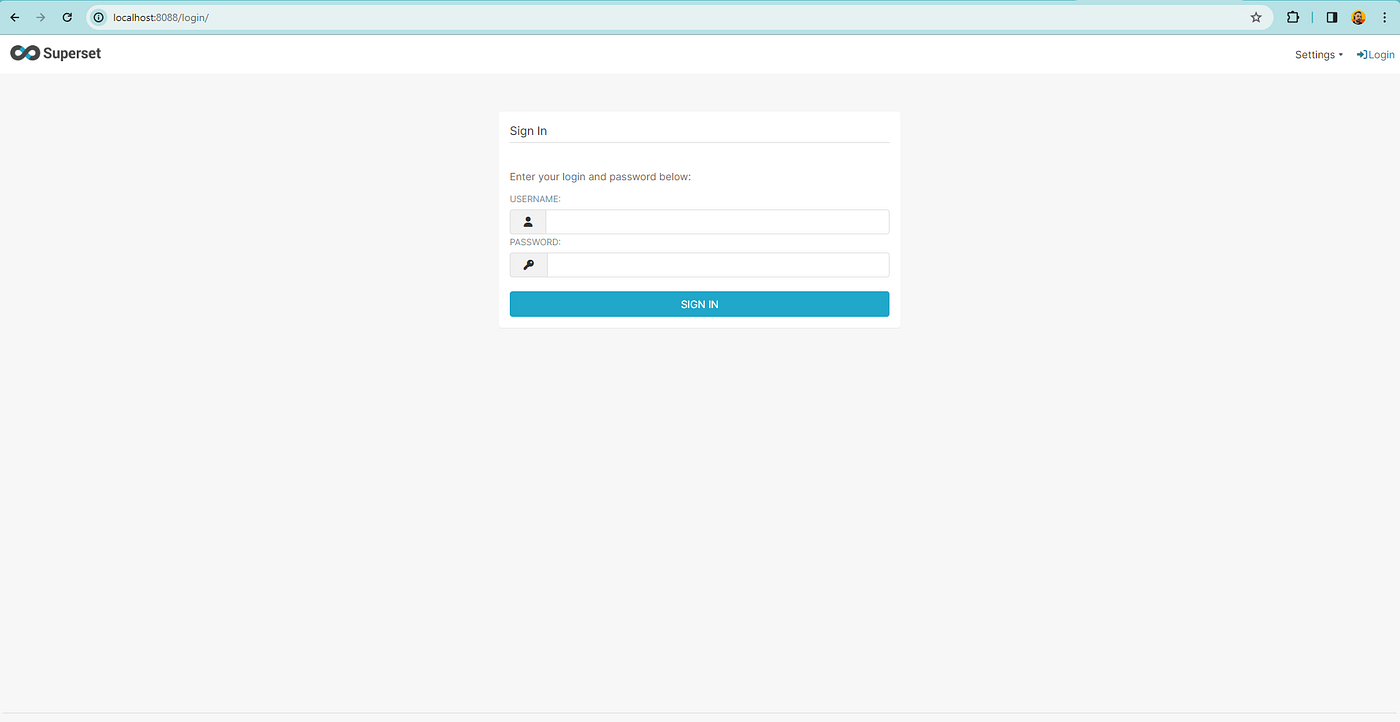Screen dimensions: 1400x722
Task: Click the USERNAME: label
Action: point(535,199)
